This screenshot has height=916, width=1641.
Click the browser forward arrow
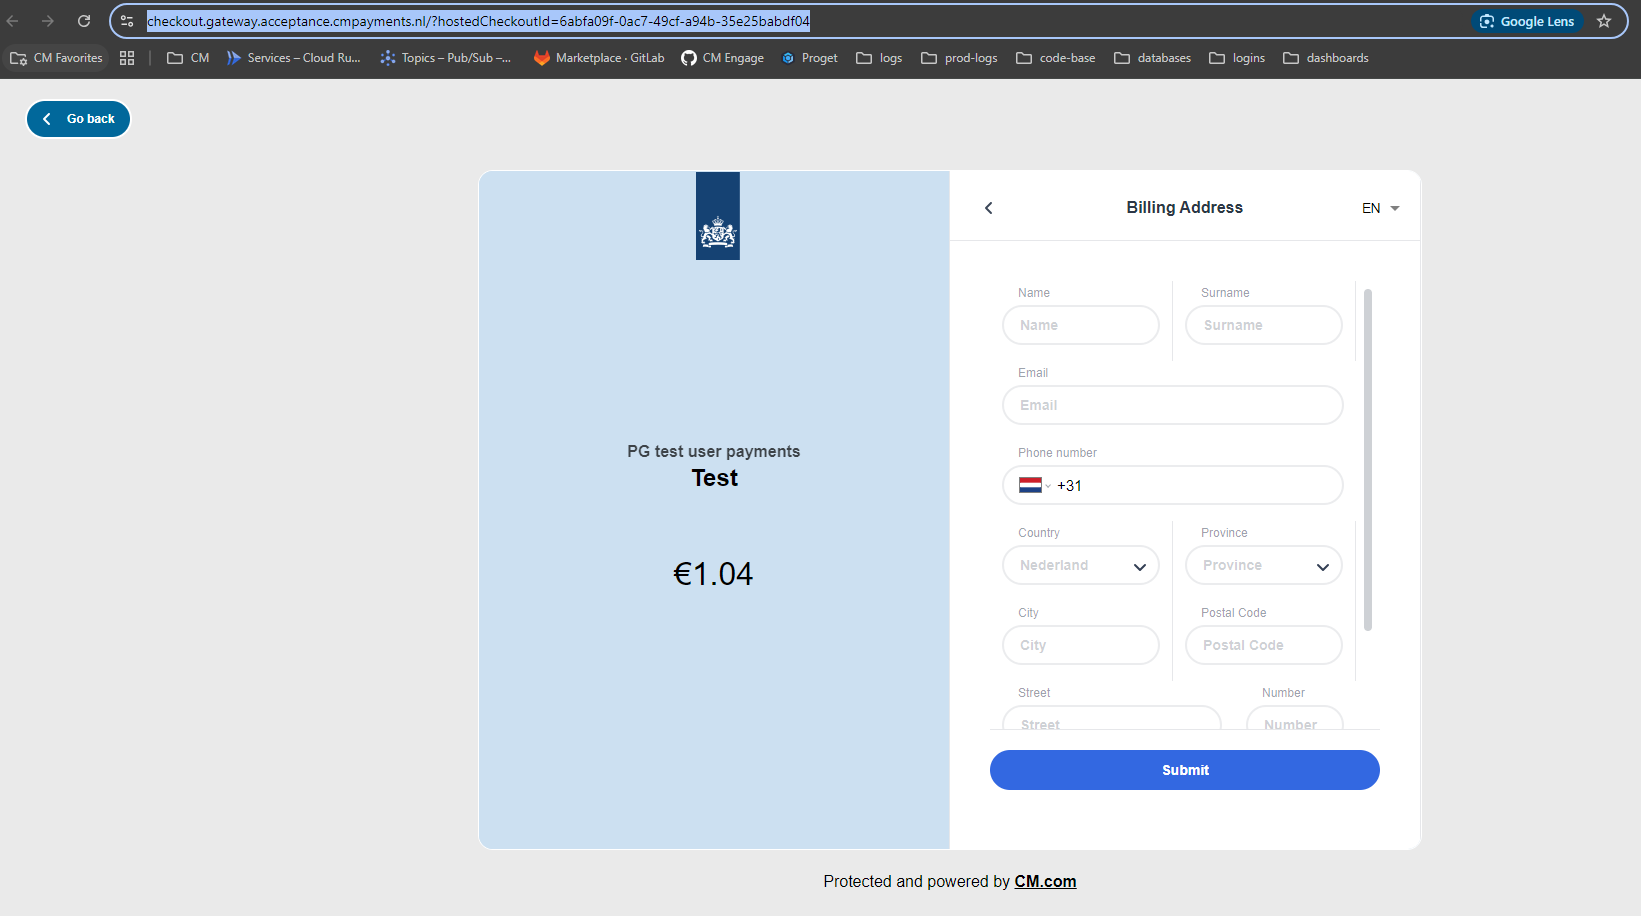48,21
